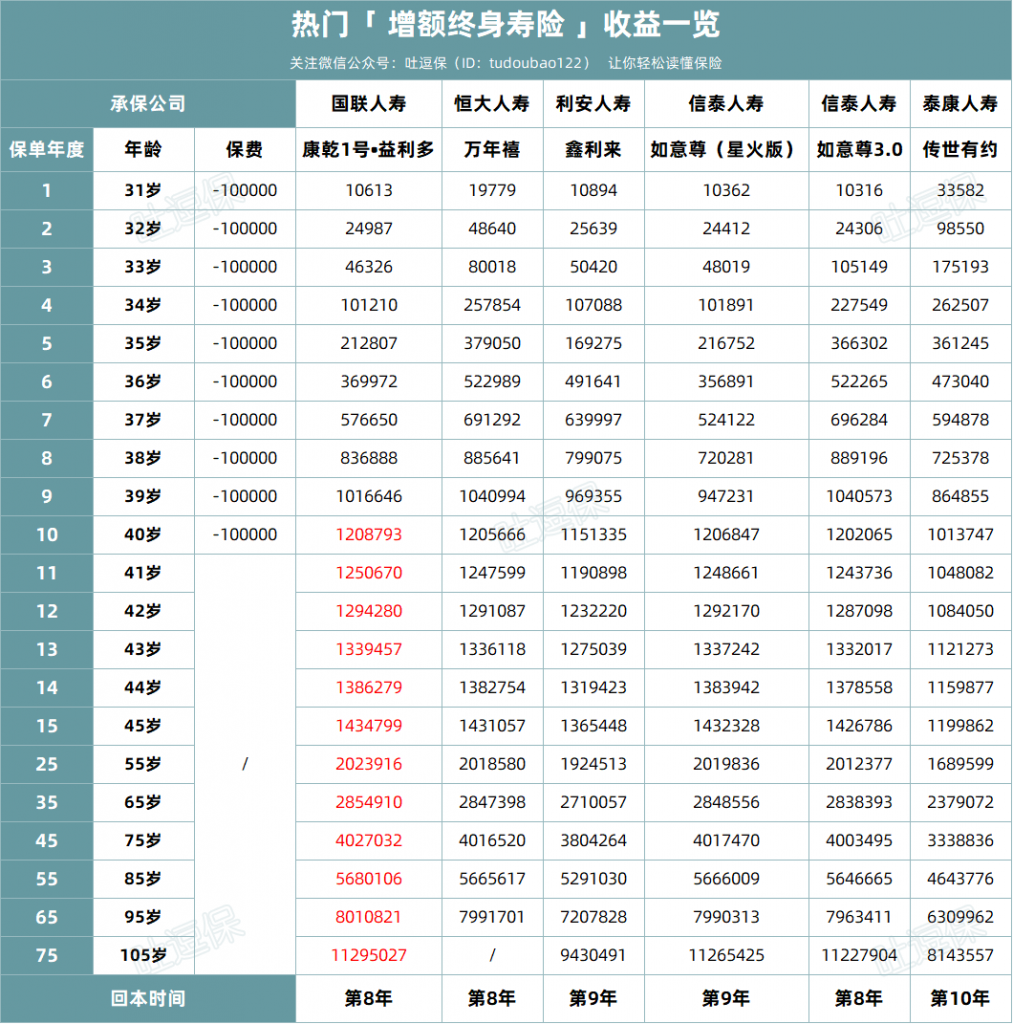This screenshot has height=1024, width=1013.
Task: Click the value 105149
Action: click(x=859, y=266)
